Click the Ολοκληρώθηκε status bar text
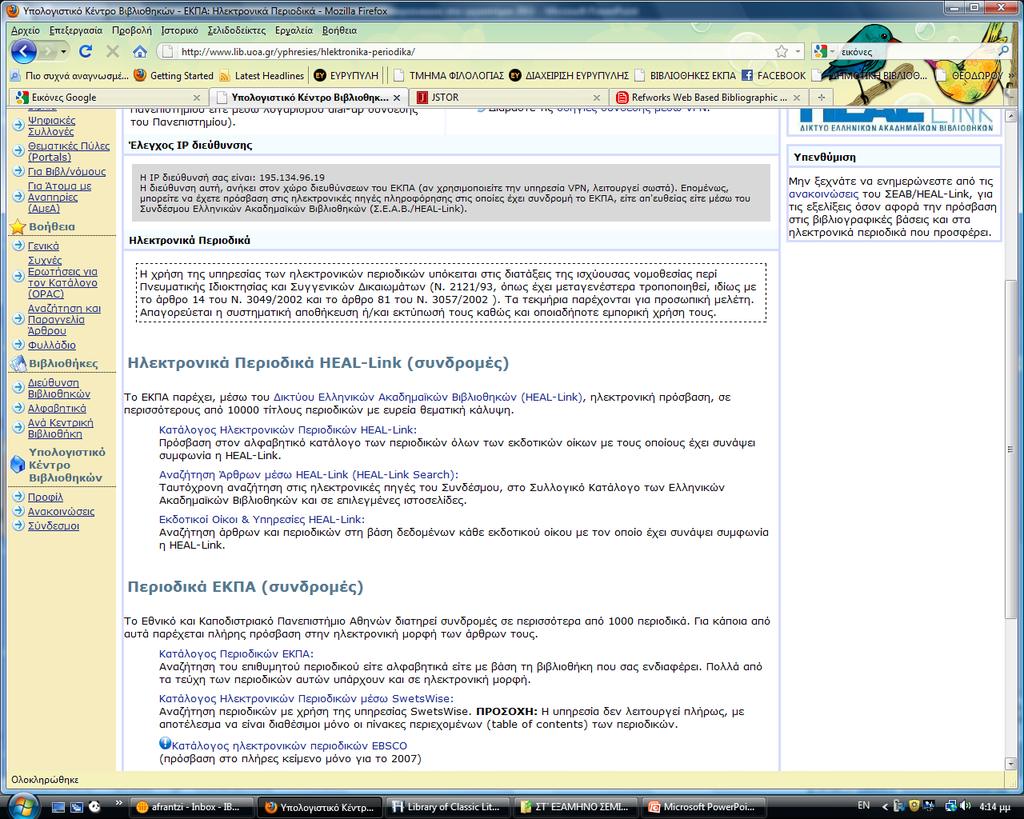Image resolution: width=1024 pixels, height=819 pixels. (44, 780)
